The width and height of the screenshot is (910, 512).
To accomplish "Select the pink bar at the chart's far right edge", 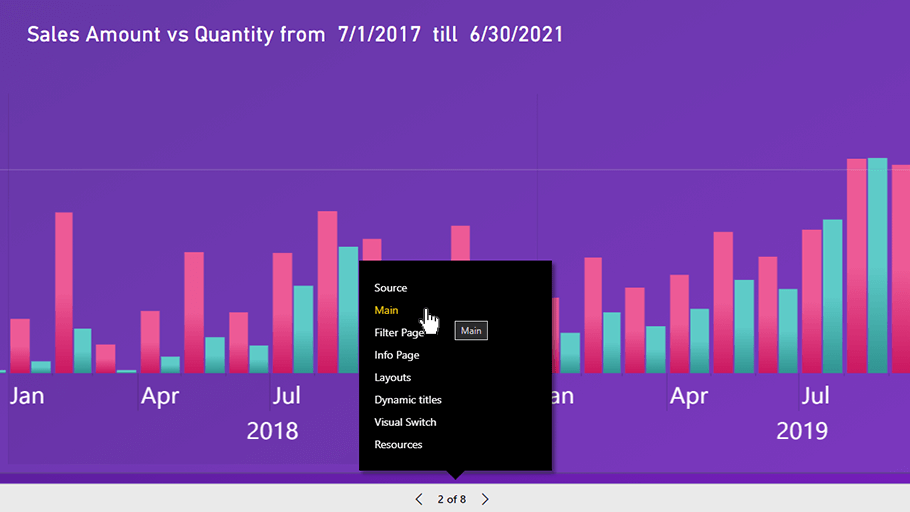I will pos(900,270).
